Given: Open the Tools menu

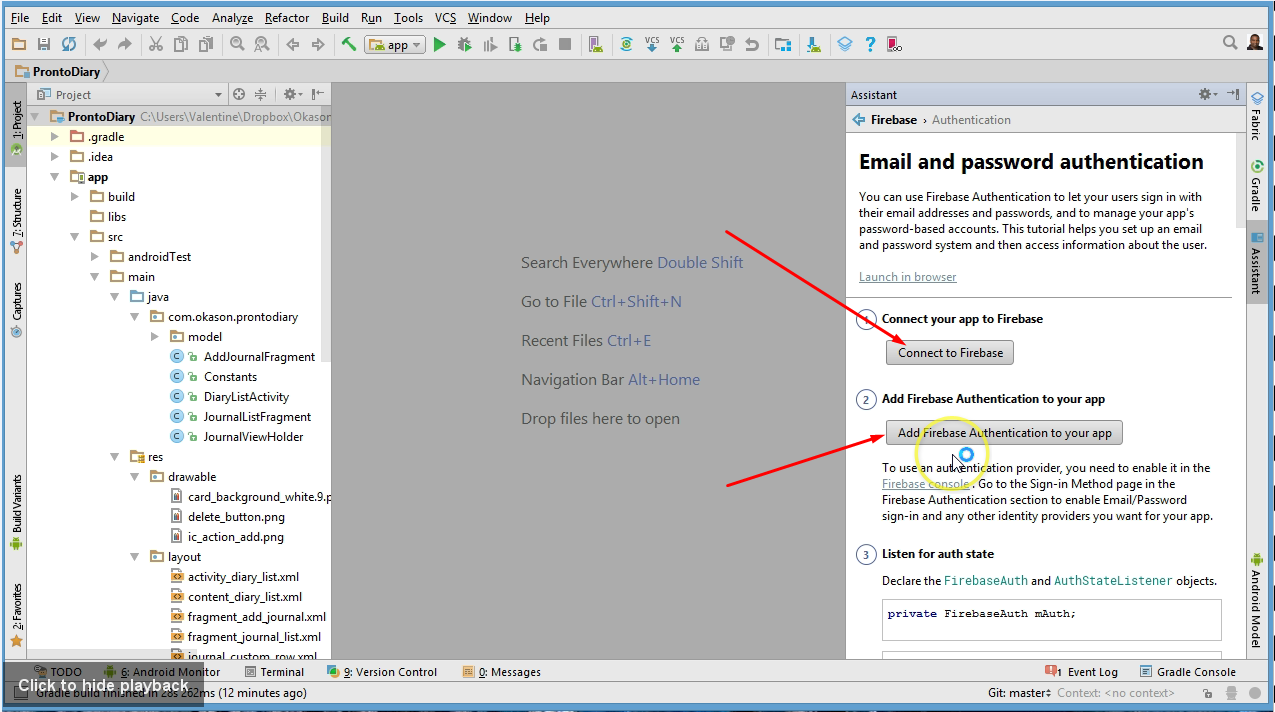Looking at the screenshot, I should pos(408,18).
